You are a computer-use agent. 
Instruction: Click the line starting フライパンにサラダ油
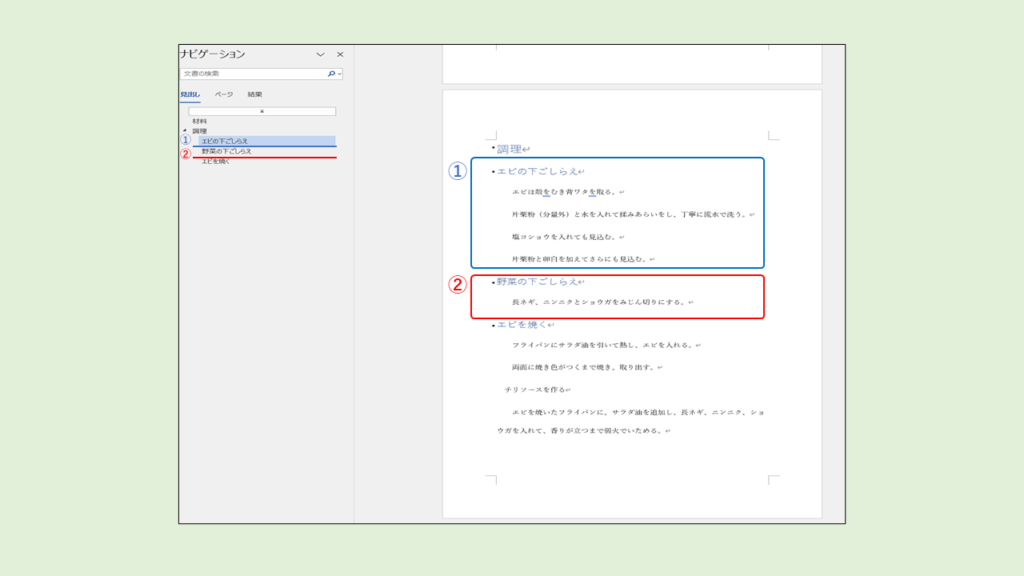pos(603,345)
